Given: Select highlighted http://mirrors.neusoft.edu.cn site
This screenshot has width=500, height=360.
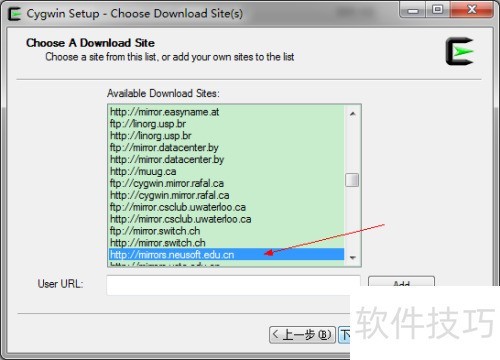Looking at the screenshot, I should 227,255.
